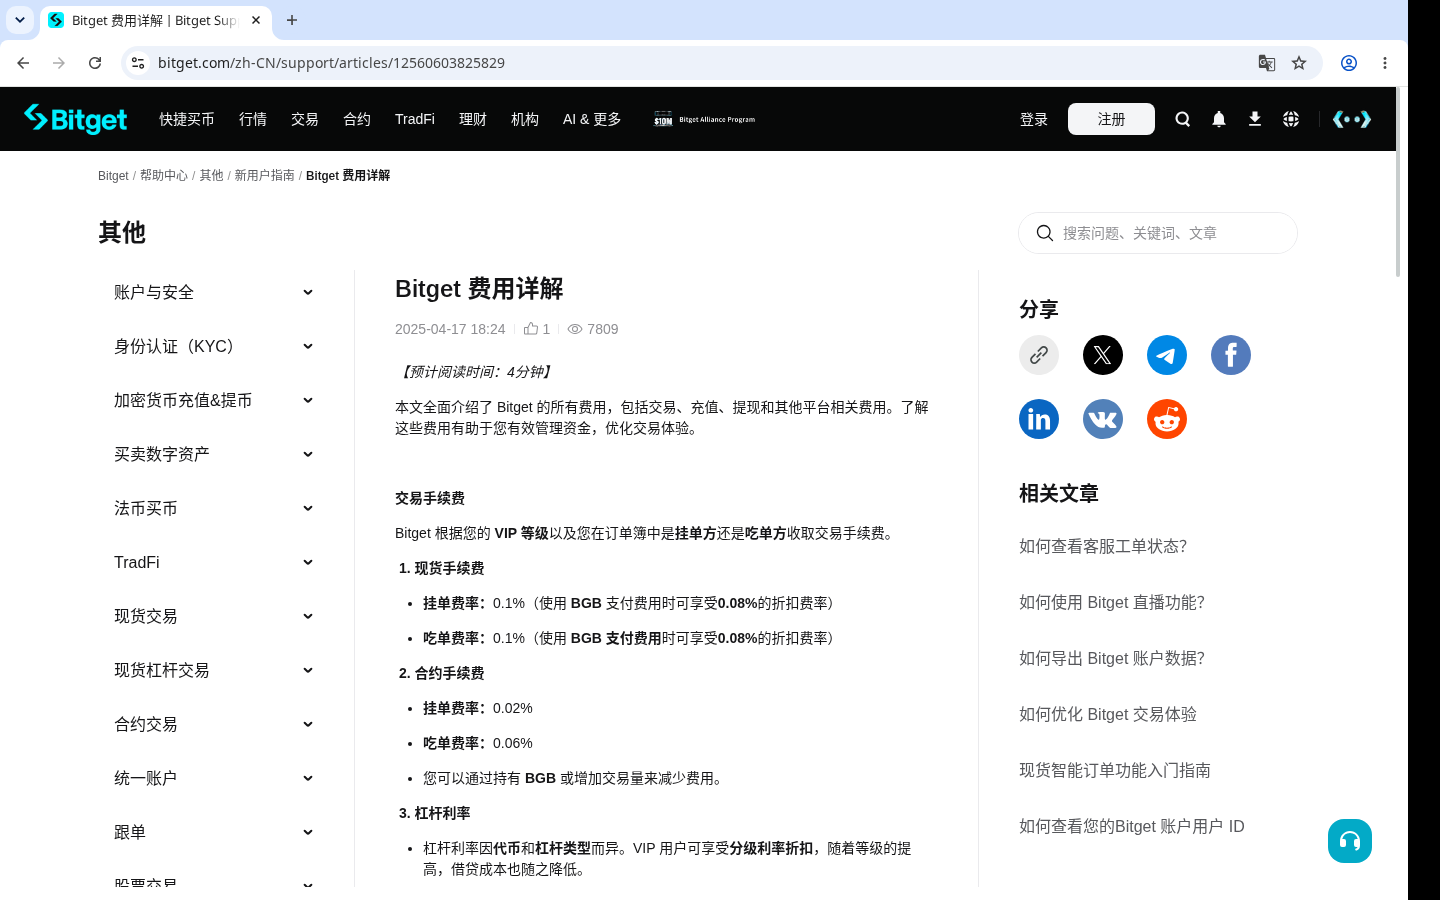Viewport: 1440px width, 900px height.
Task: Expand the TradFi sidebar category
Action: 214,562
